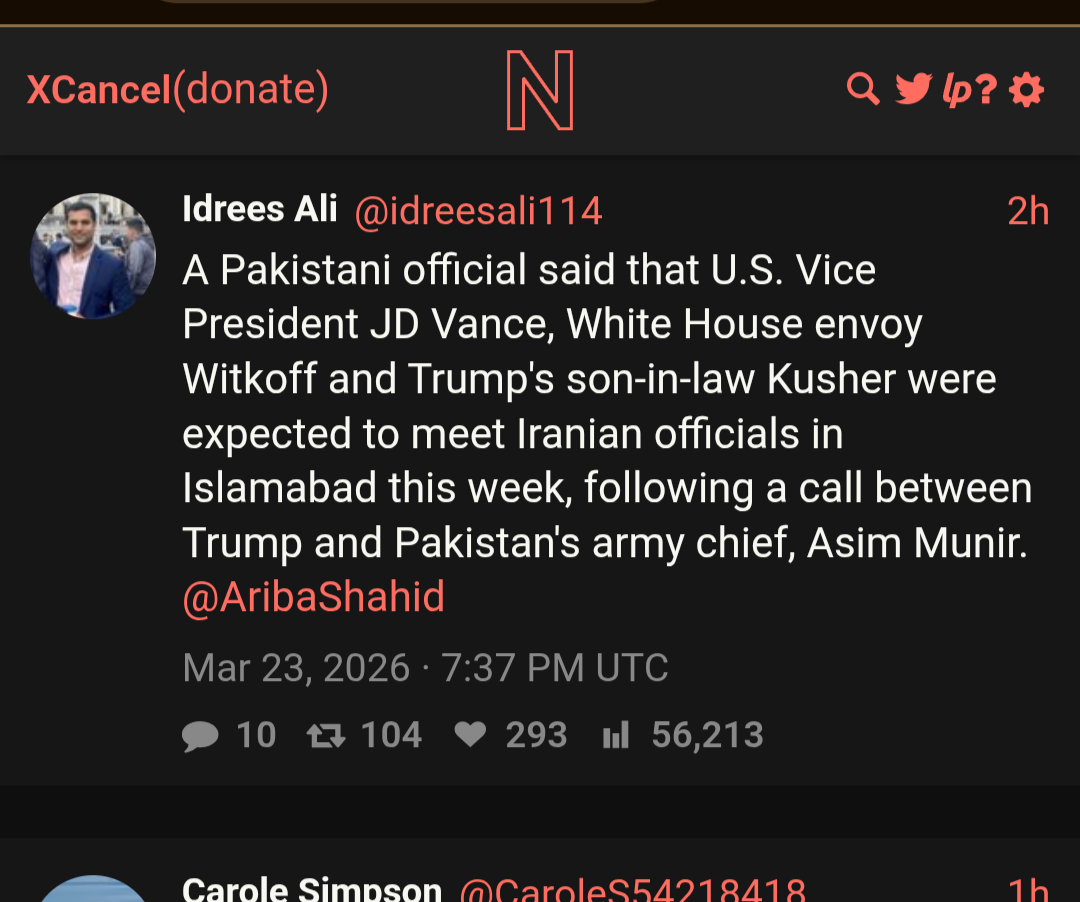Click the reply bubble icon showing 10
The height and width of the screenshot is (902, 1080).
[200, 736]
